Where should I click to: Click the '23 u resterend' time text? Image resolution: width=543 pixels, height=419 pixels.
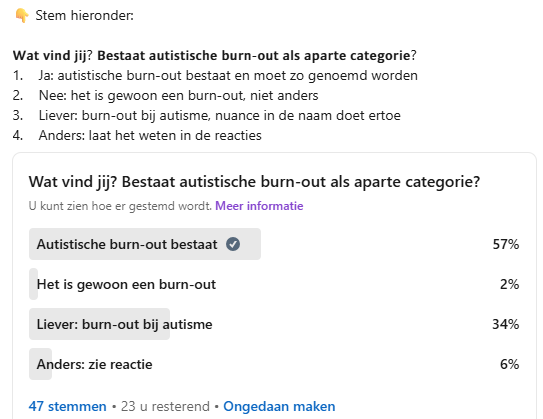[x=165, y=406]
